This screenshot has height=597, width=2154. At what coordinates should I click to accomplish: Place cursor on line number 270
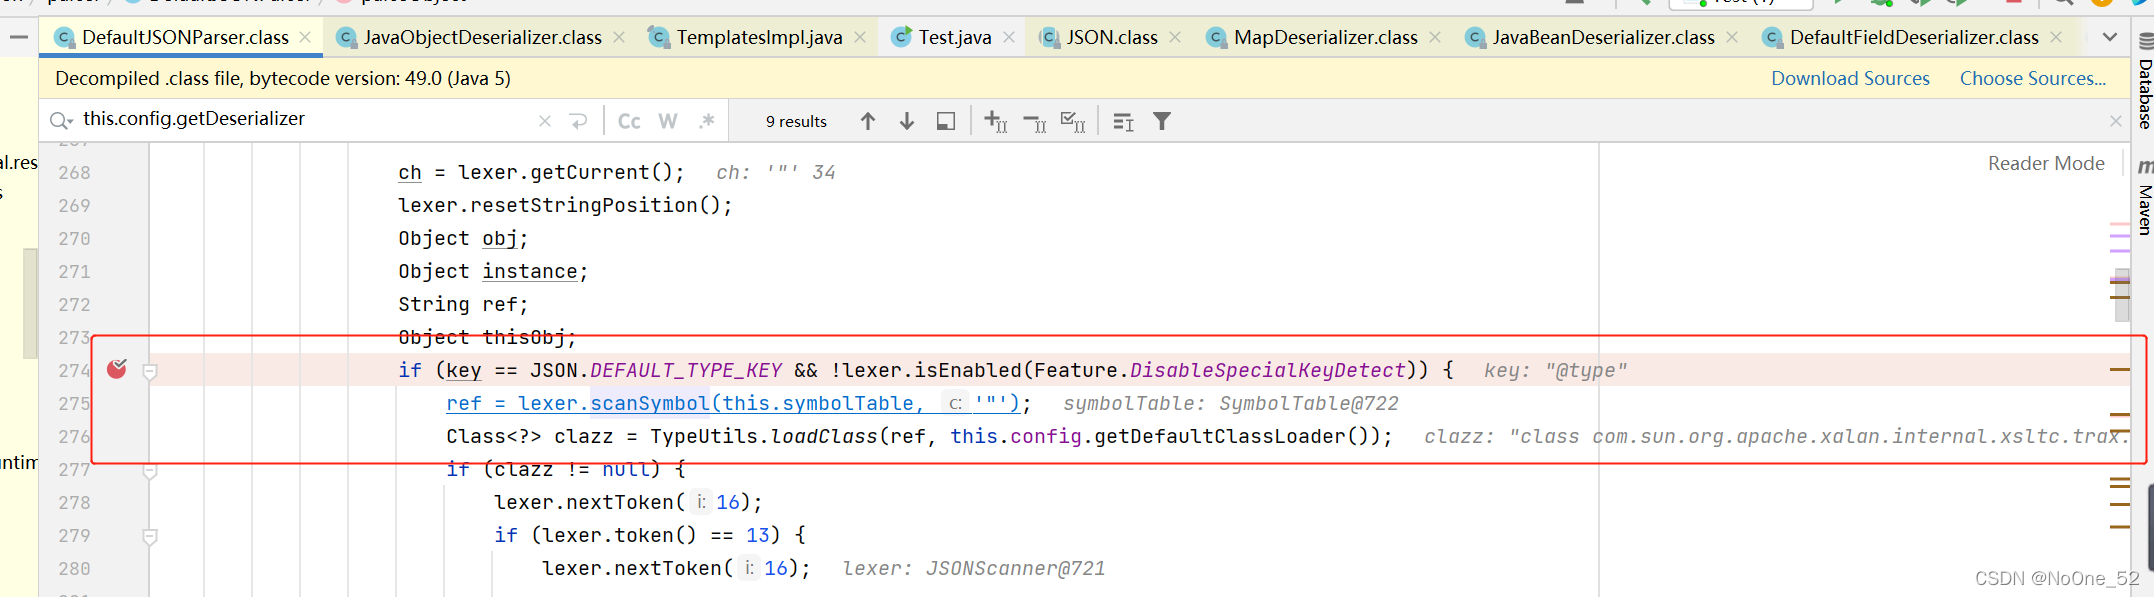(x=74, y=238)
